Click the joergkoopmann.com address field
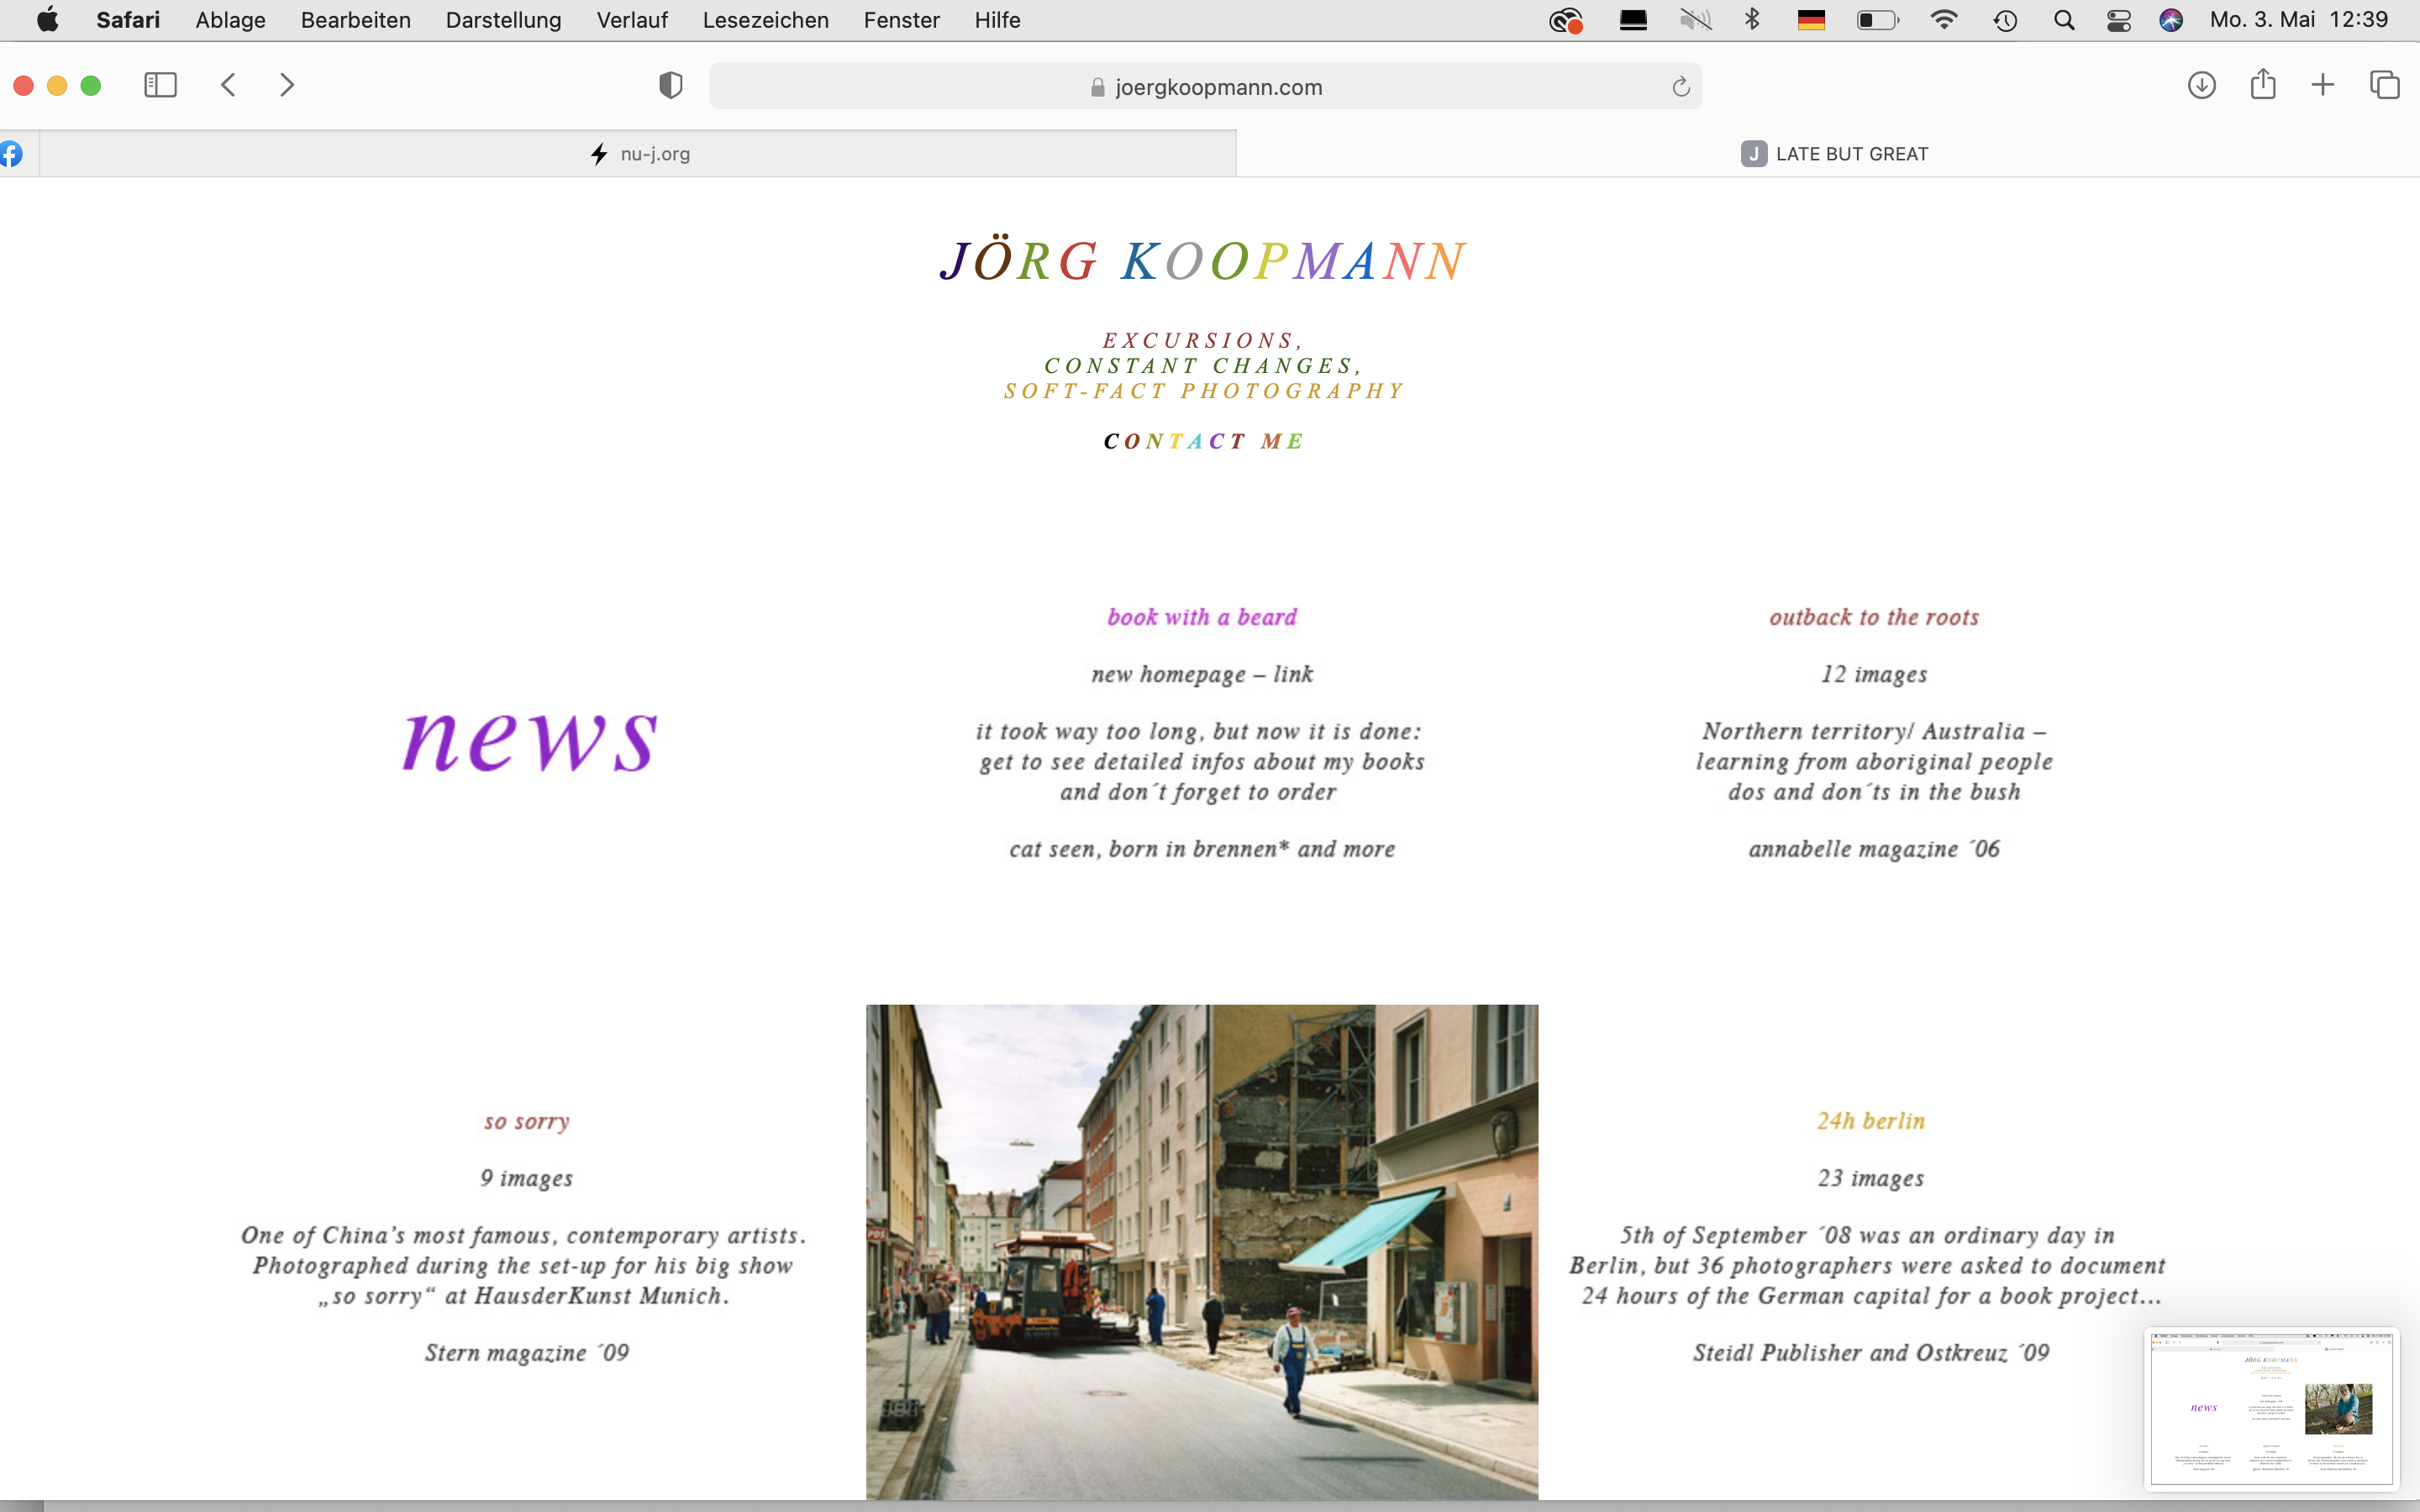The height and width of the screenshot is (1512, 2420). 1205,87
